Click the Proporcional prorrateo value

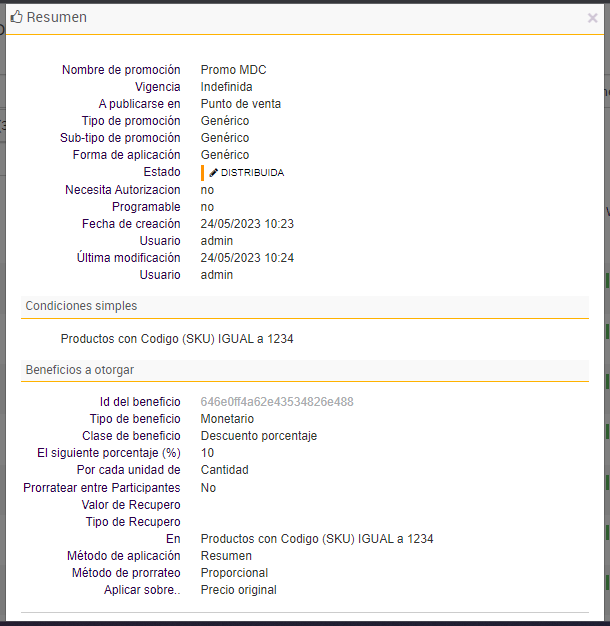(x=234, y=573)
